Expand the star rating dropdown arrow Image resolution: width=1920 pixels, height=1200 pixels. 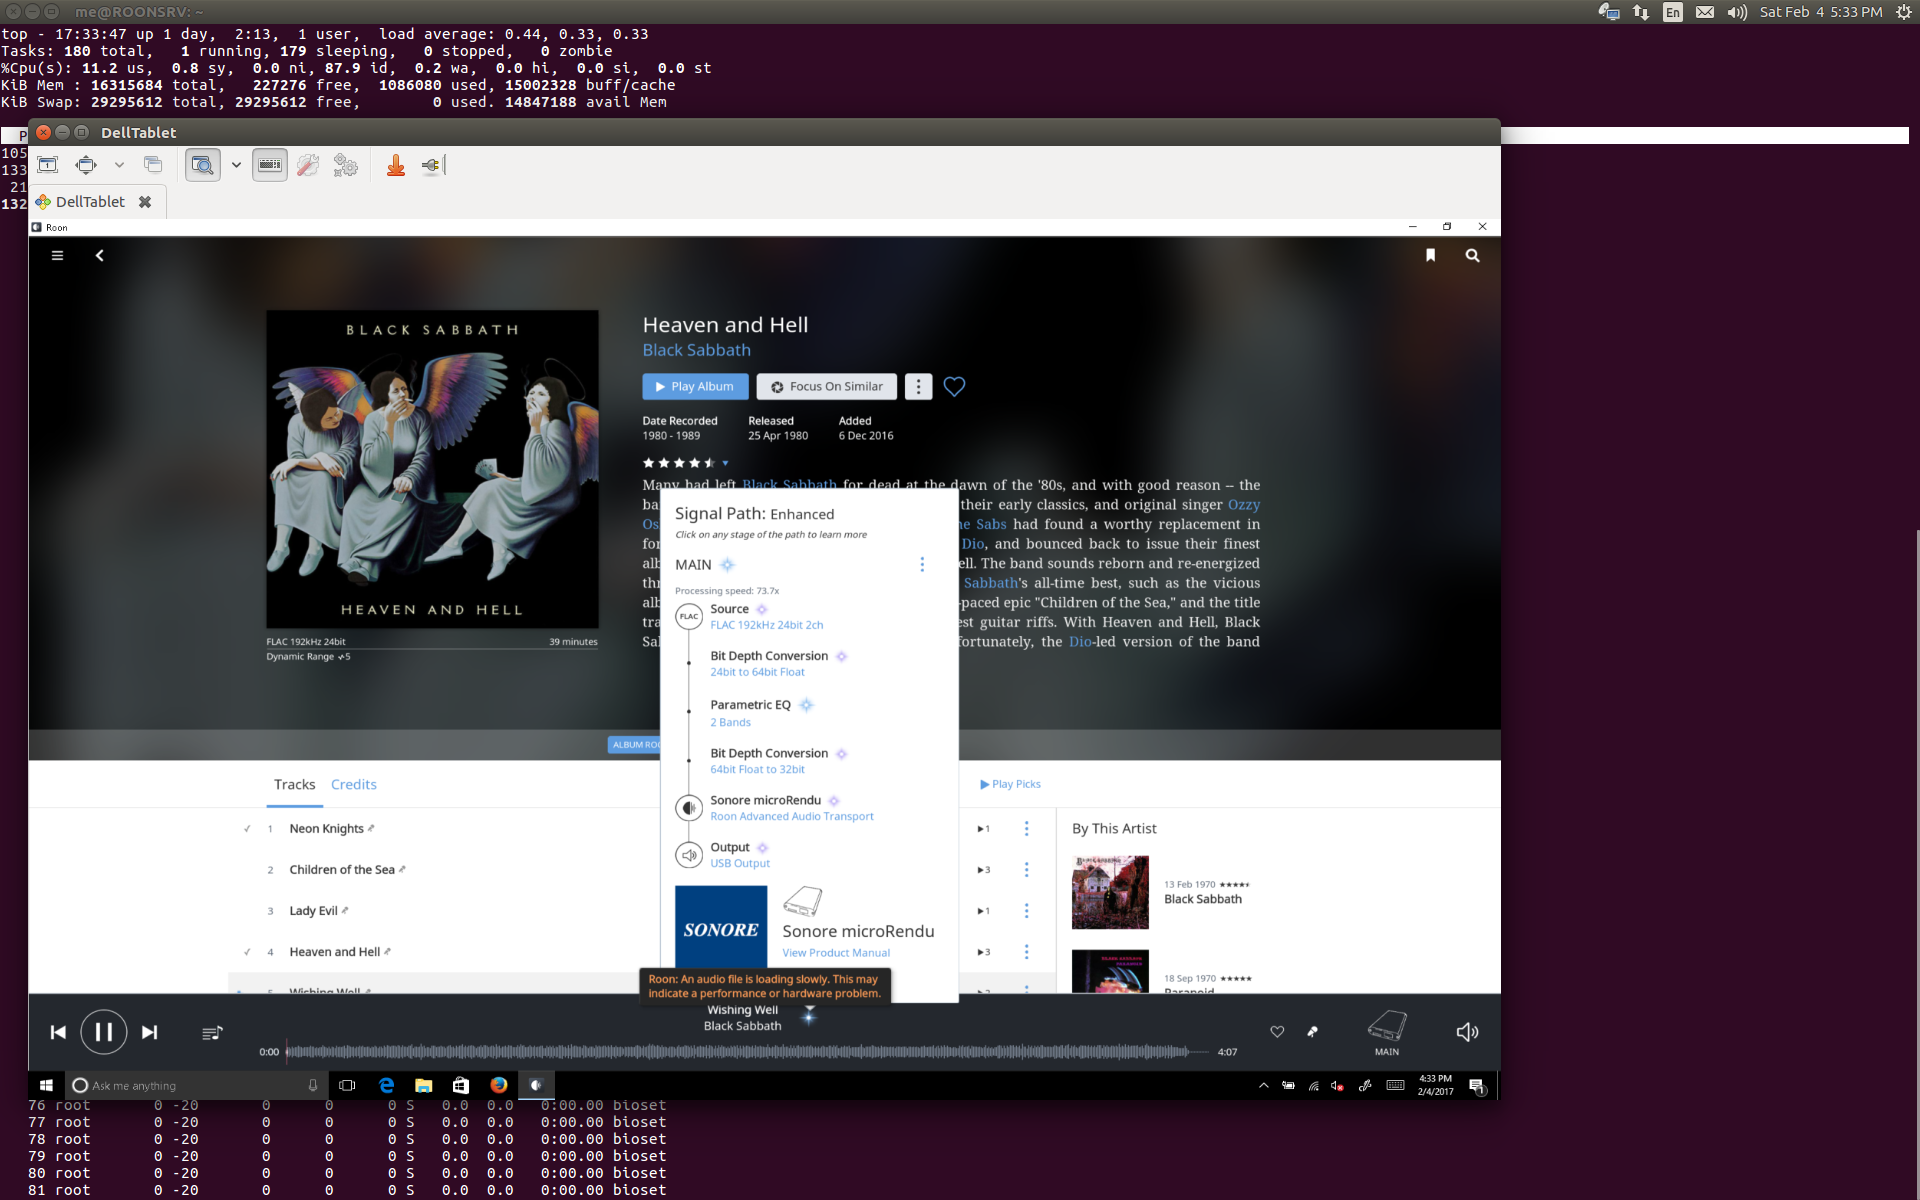[725, 463]
